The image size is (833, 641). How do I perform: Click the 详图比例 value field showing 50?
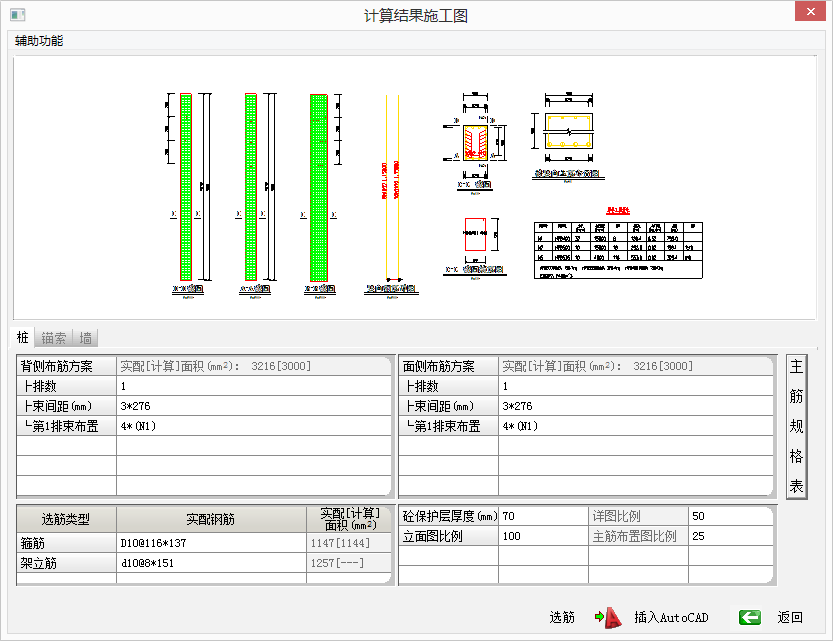[730, 516]
